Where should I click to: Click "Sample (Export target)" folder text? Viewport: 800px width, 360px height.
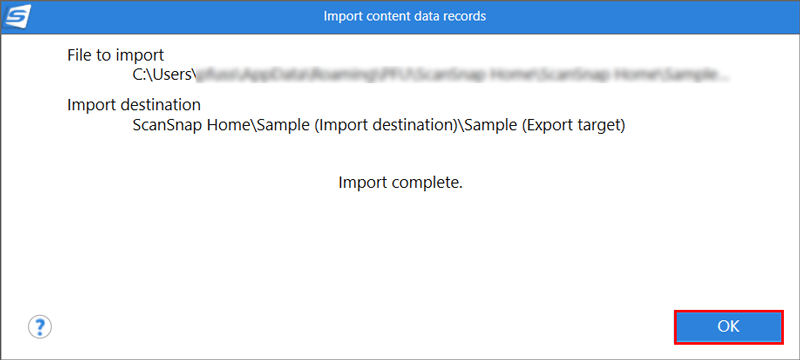(544, 126)
